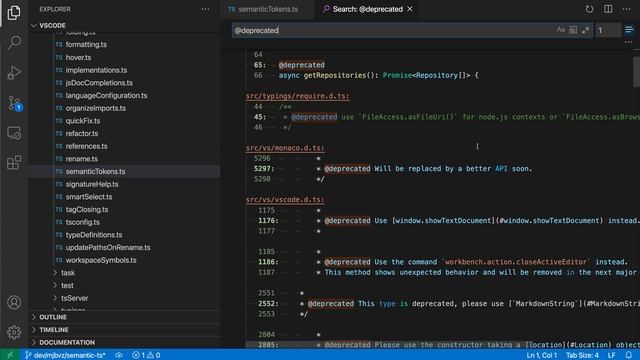Open organizeImports.ts file
The image size is (640, 360).
point(96,108)
